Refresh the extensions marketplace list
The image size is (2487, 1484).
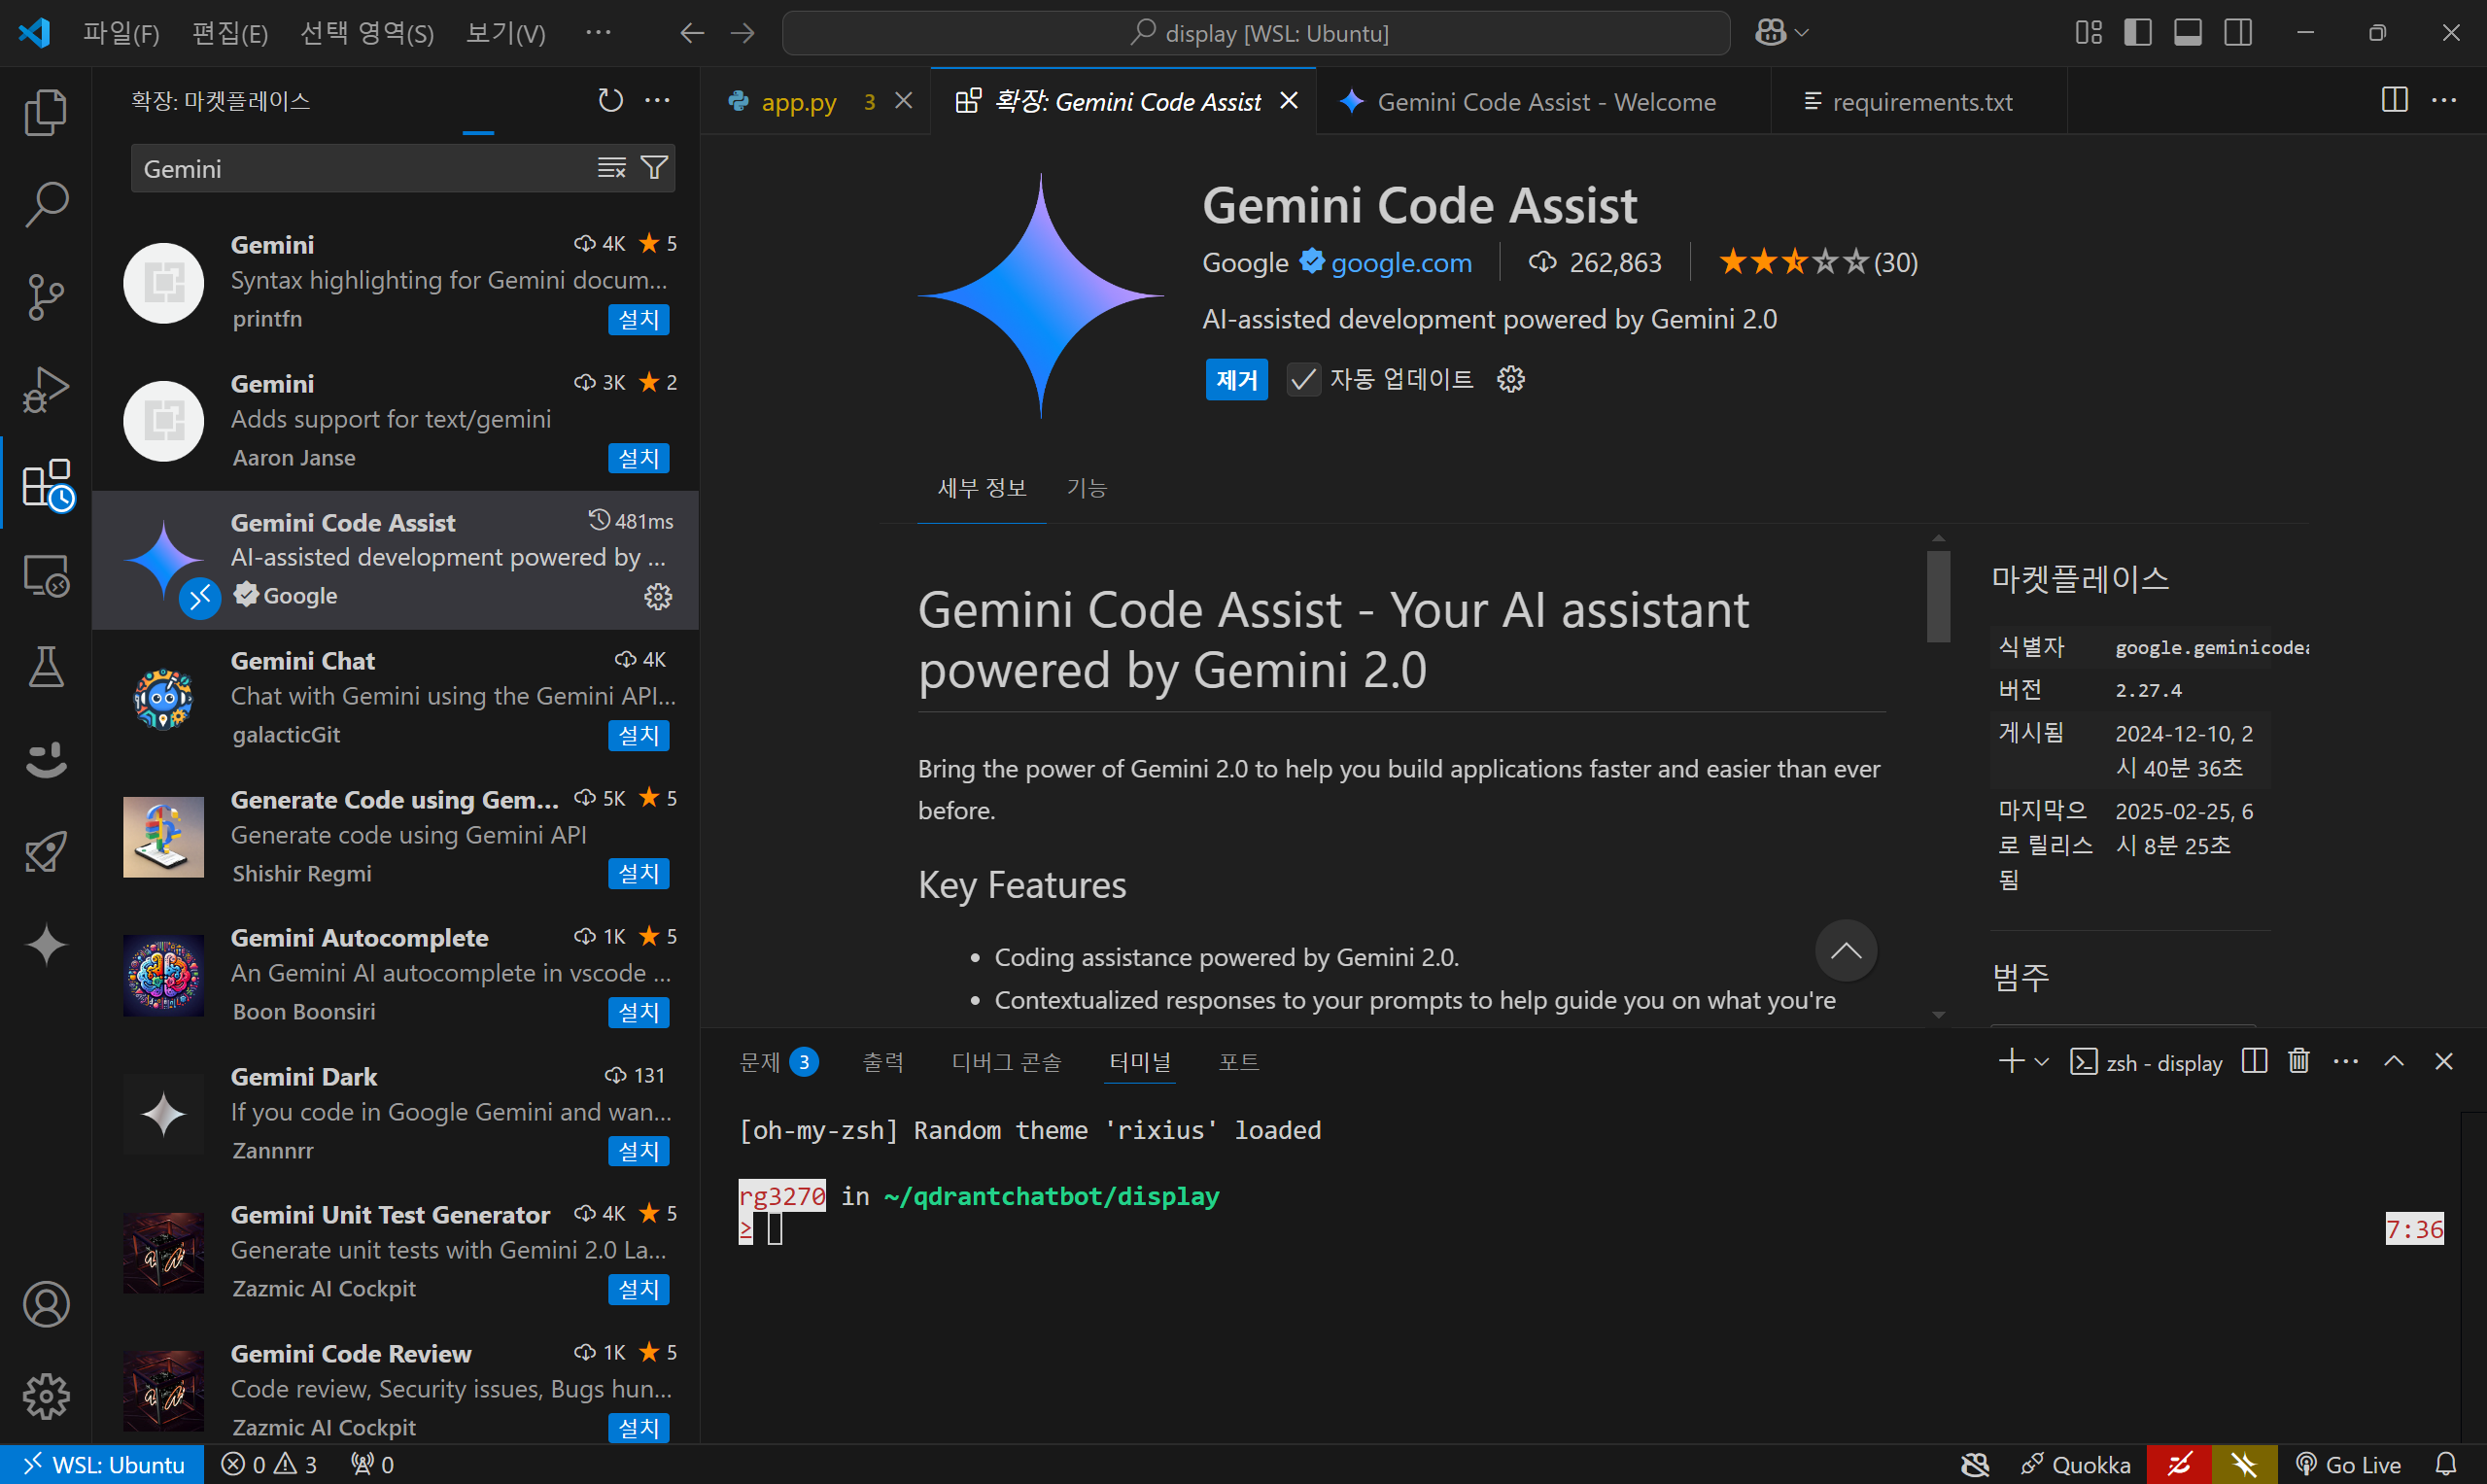coord(610,100)
